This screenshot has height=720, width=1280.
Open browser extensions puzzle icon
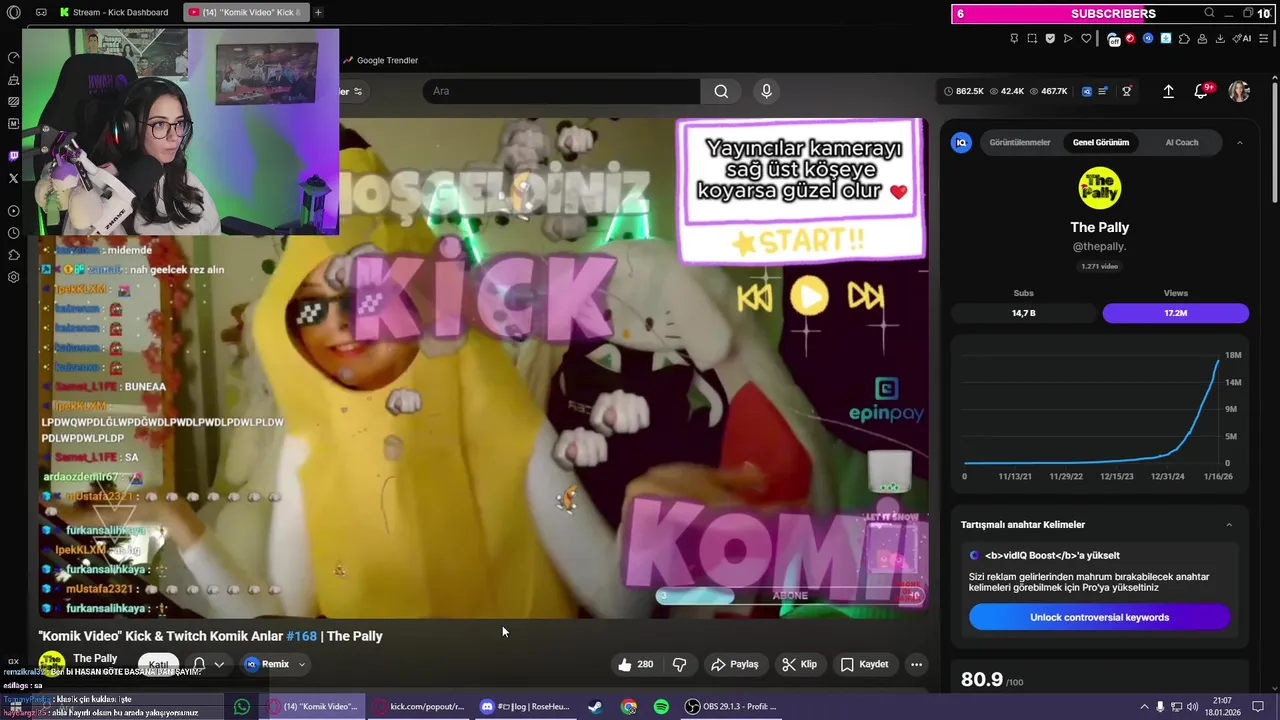(1184, 39)
